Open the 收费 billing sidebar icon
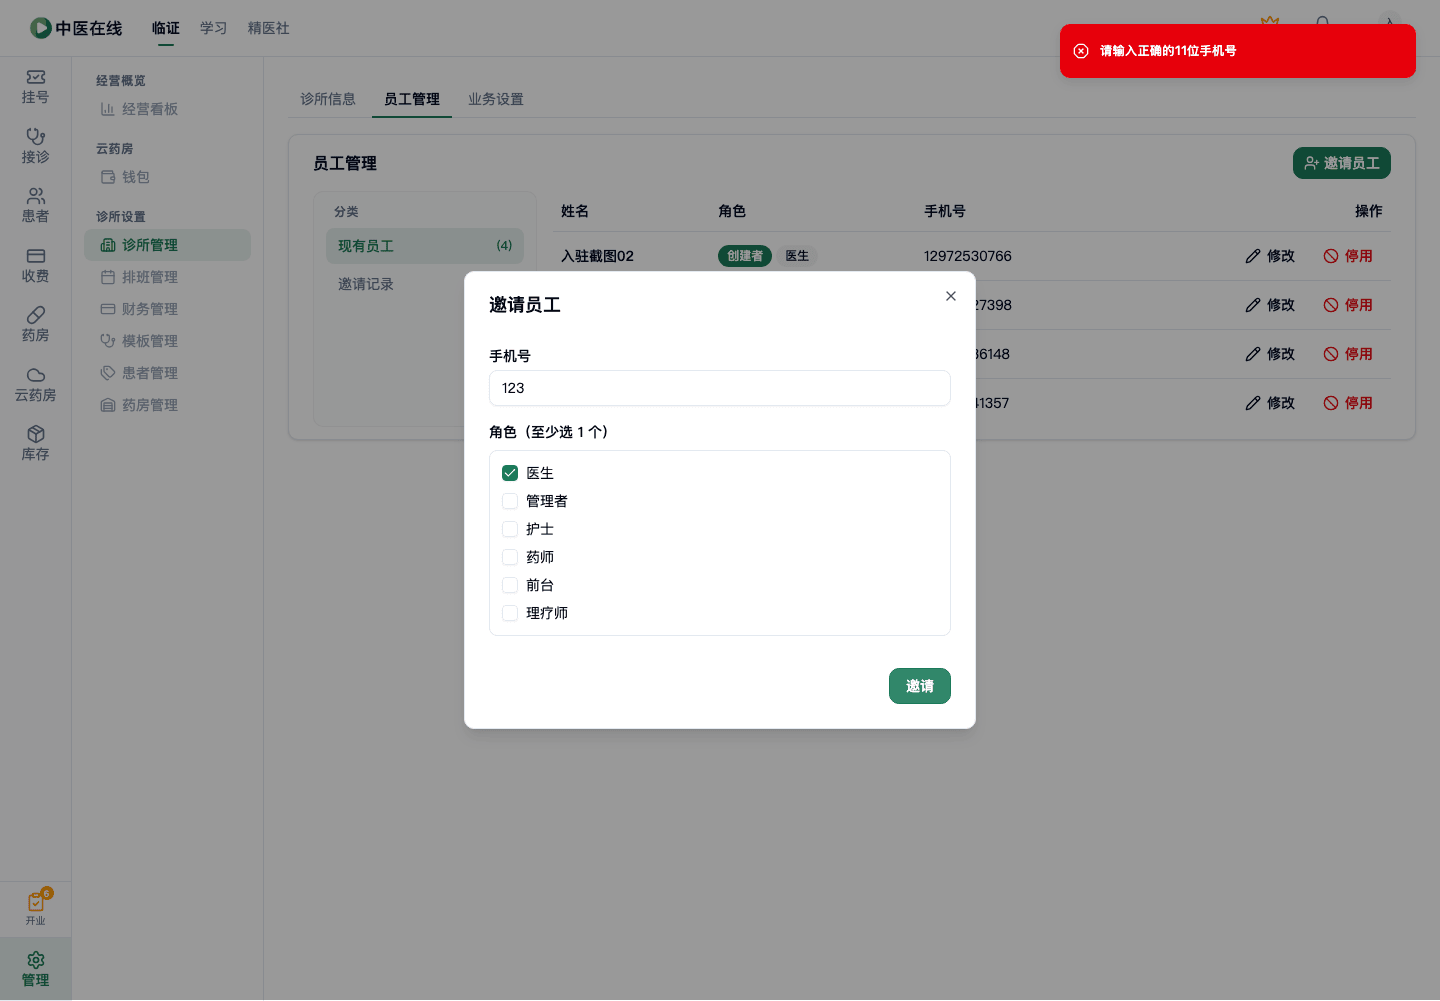 (x=35, y=265)
